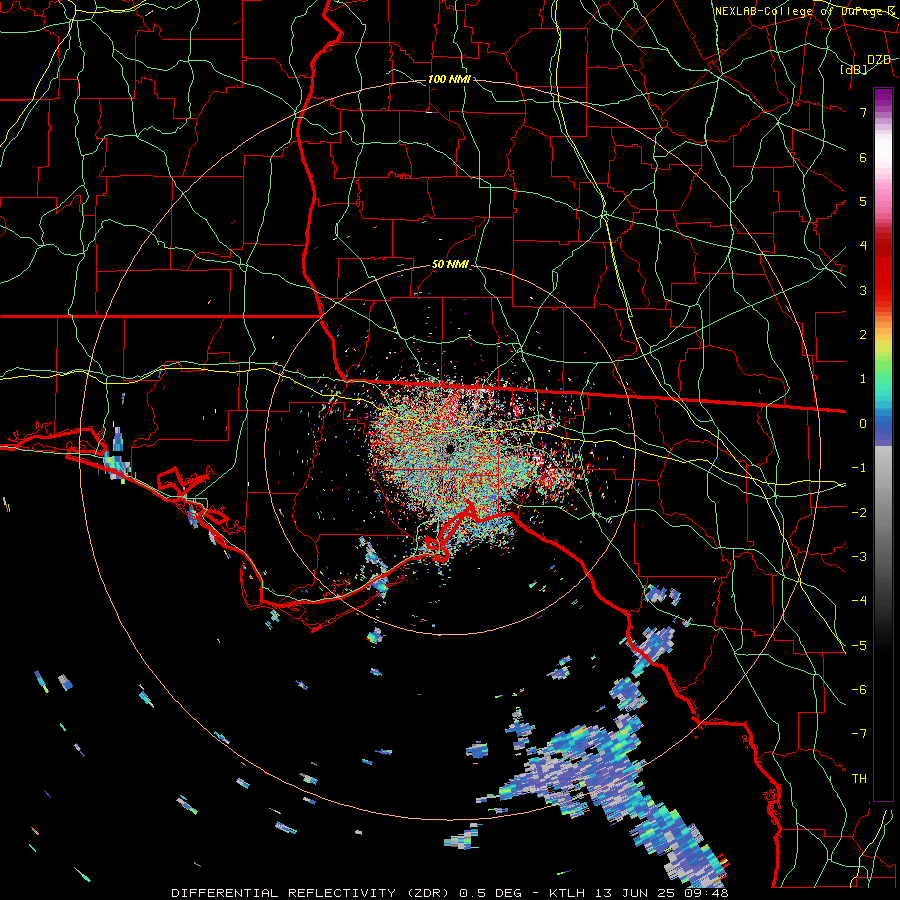900x900 pixels.
Task: Click the "[dB]" unit label above the scale
Action: pos(854,70)
